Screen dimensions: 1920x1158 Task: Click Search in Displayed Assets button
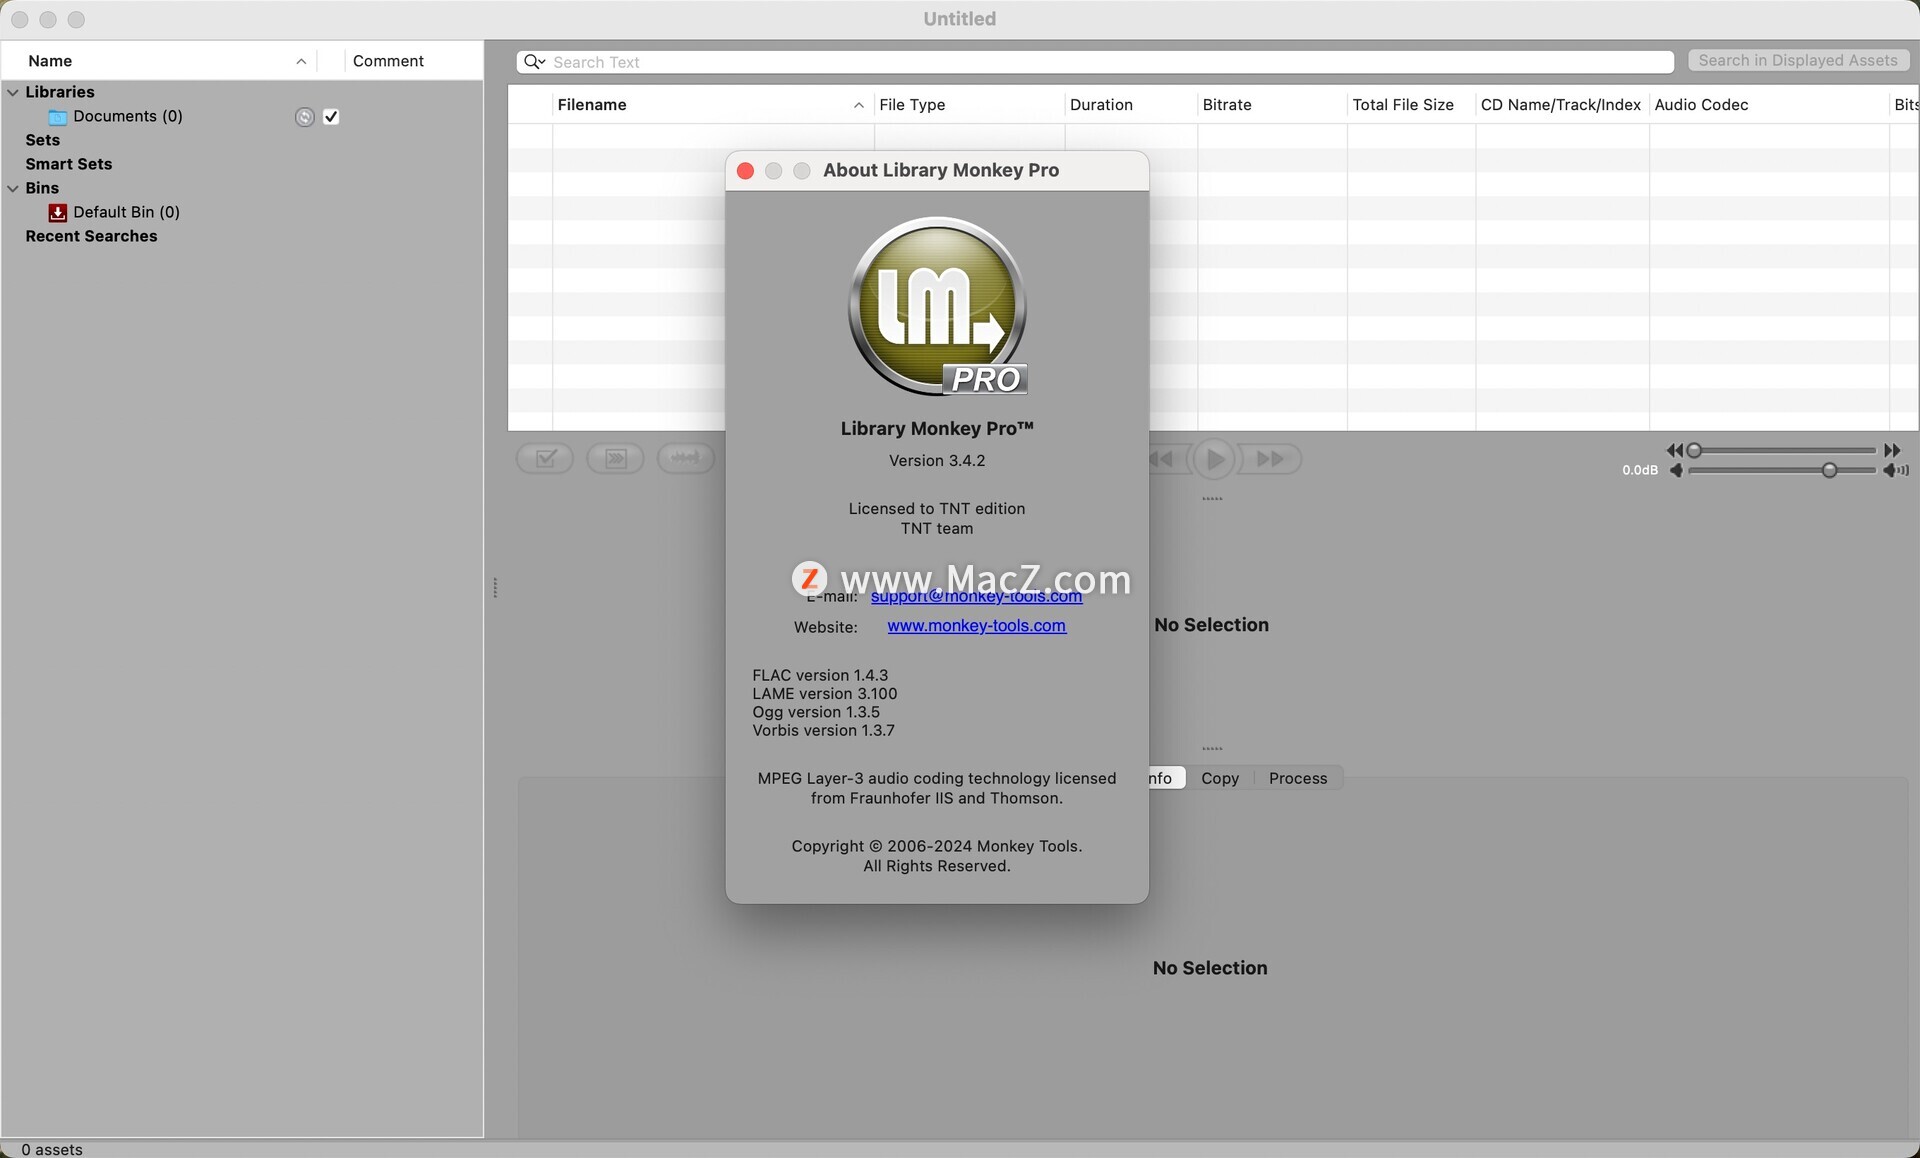click(1798, 60)
